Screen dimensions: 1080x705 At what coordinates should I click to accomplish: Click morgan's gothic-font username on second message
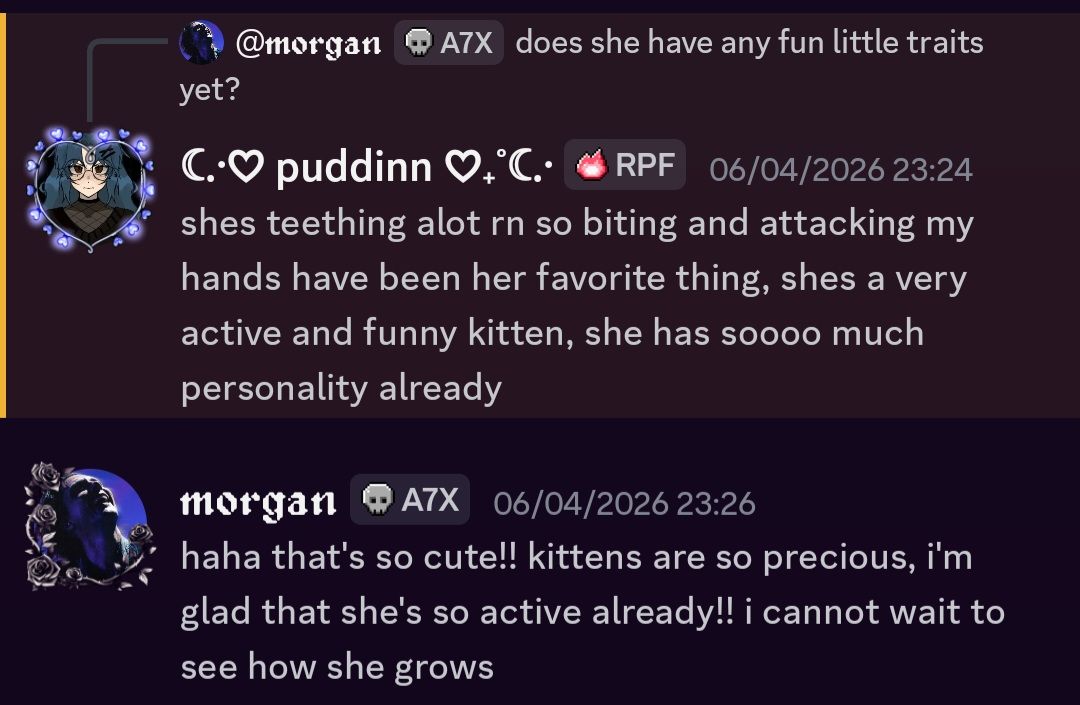258,501
